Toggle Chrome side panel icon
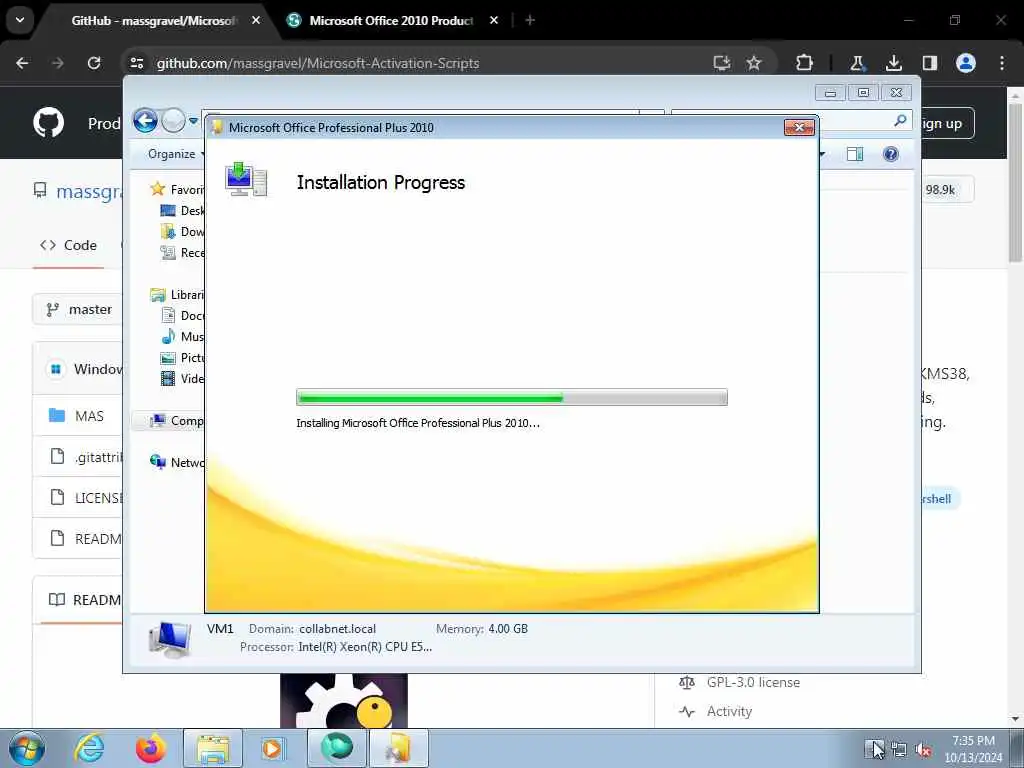 point(929,63)
